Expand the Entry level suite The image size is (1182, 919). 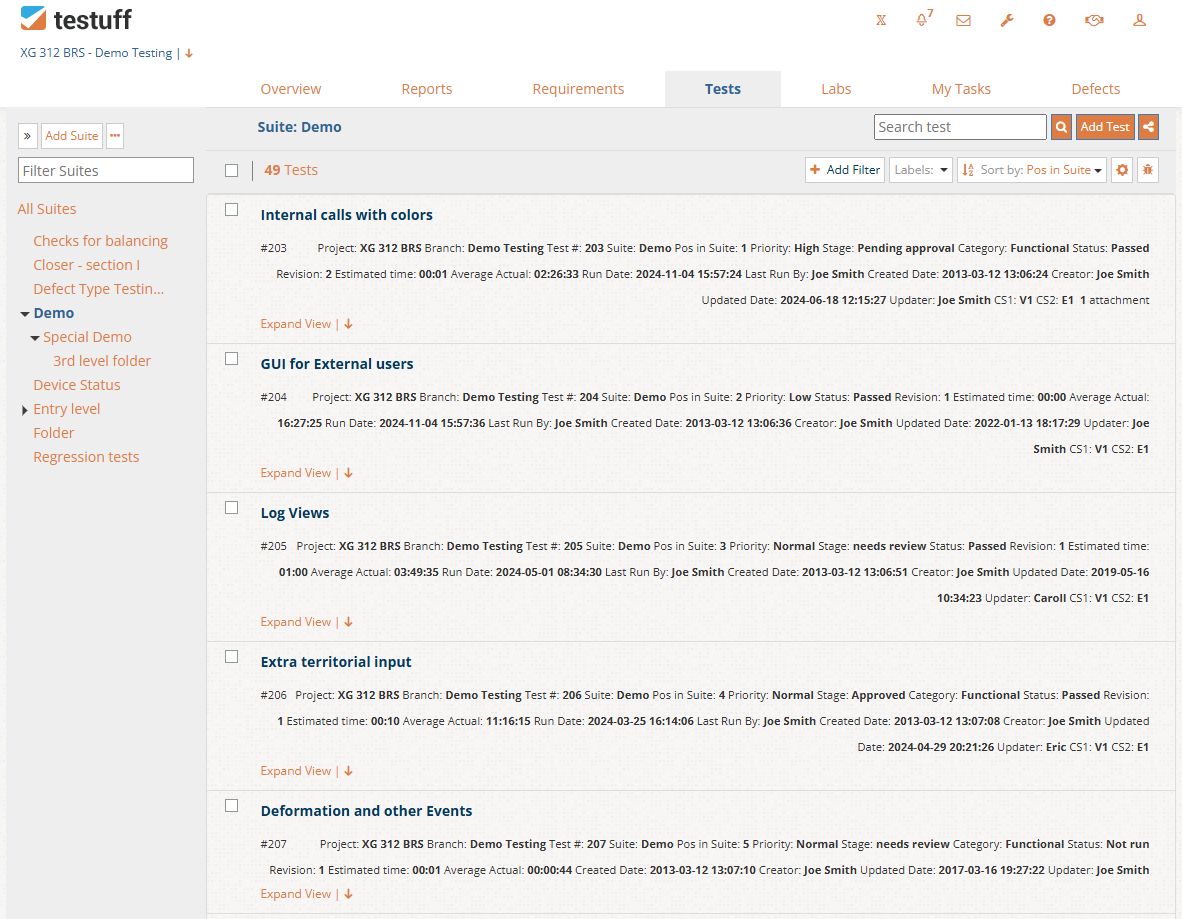click(x=25, y=410)
